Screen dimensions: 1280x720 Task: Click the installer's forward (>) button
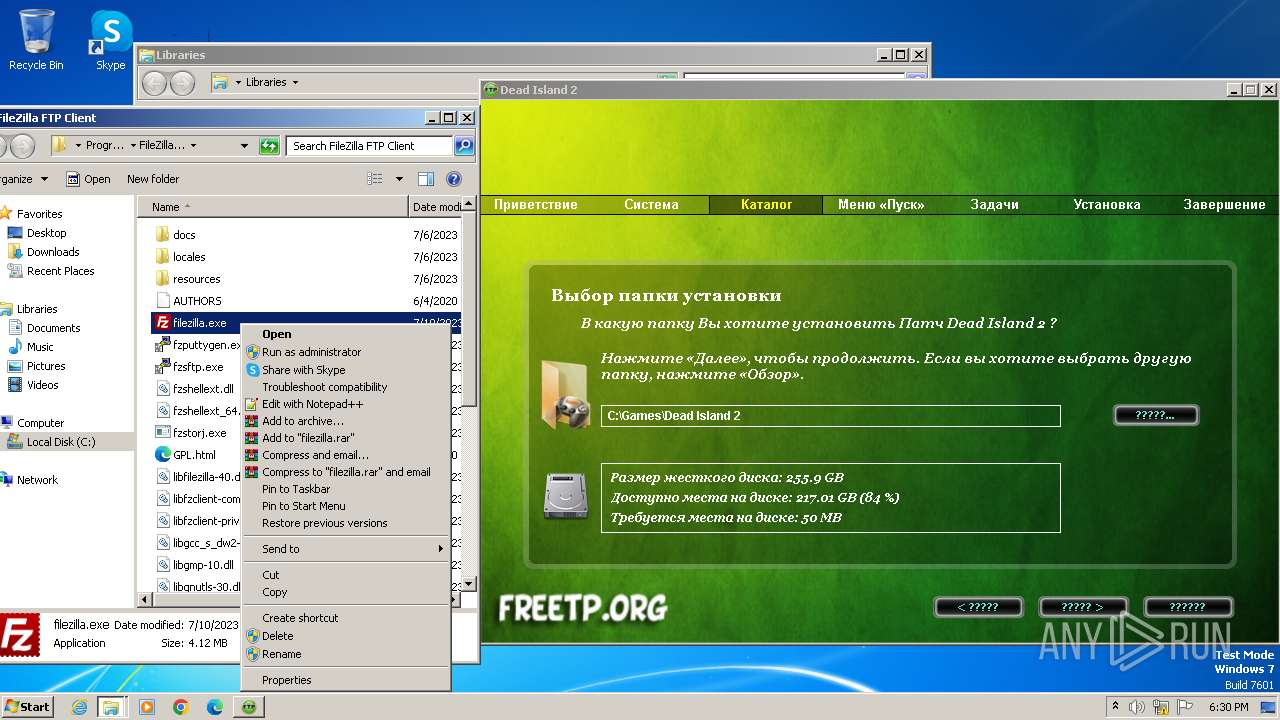(x=1083, y=607)
